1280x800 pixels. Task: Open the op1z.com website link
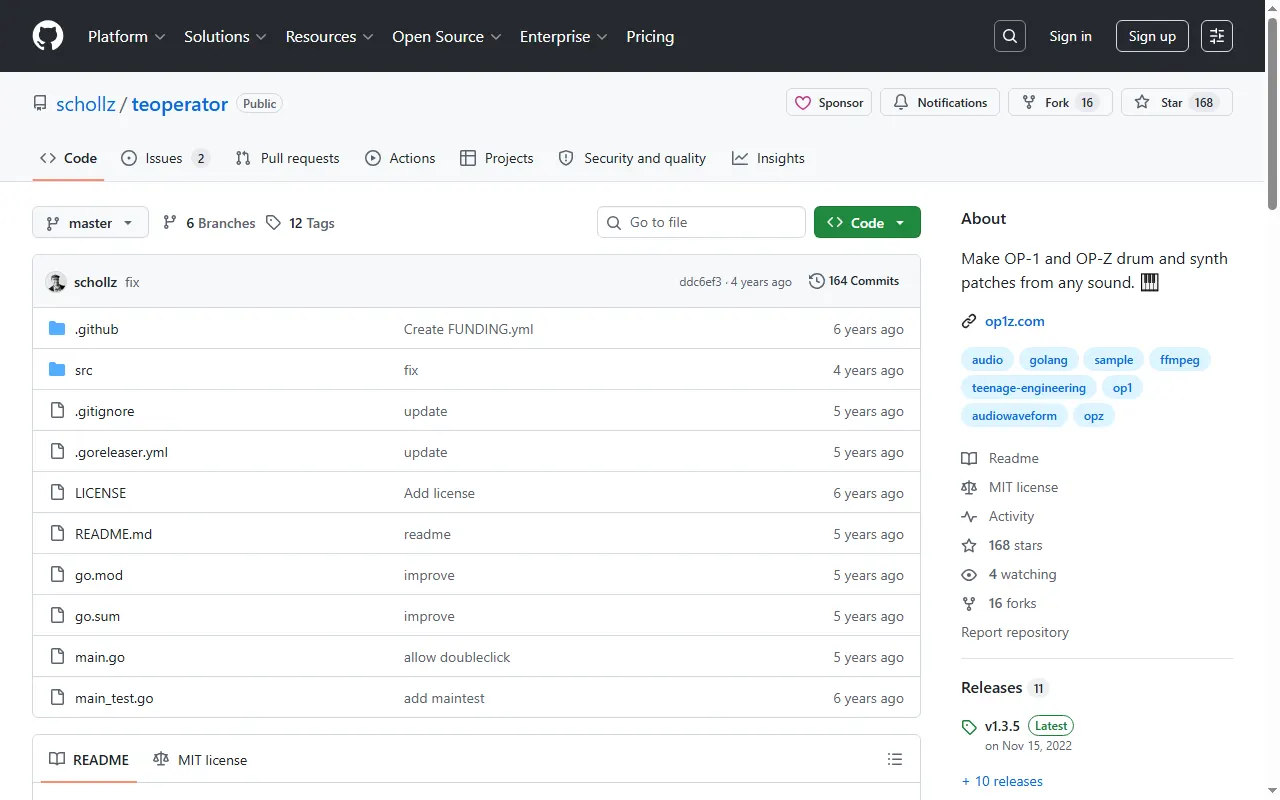coord(1015,321)
